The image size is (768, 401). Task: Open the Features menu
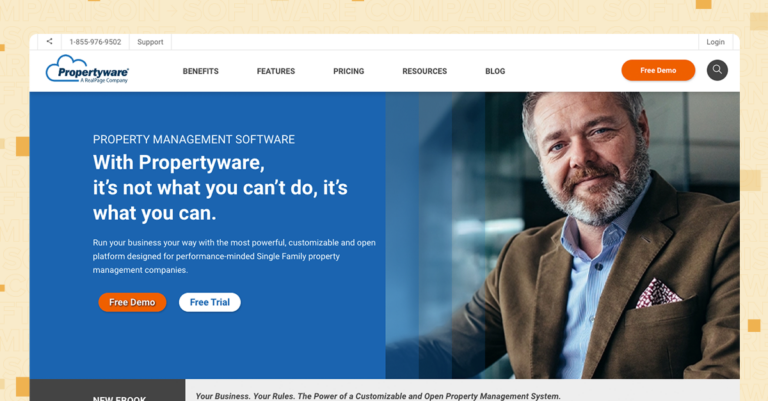coord(276,71)
